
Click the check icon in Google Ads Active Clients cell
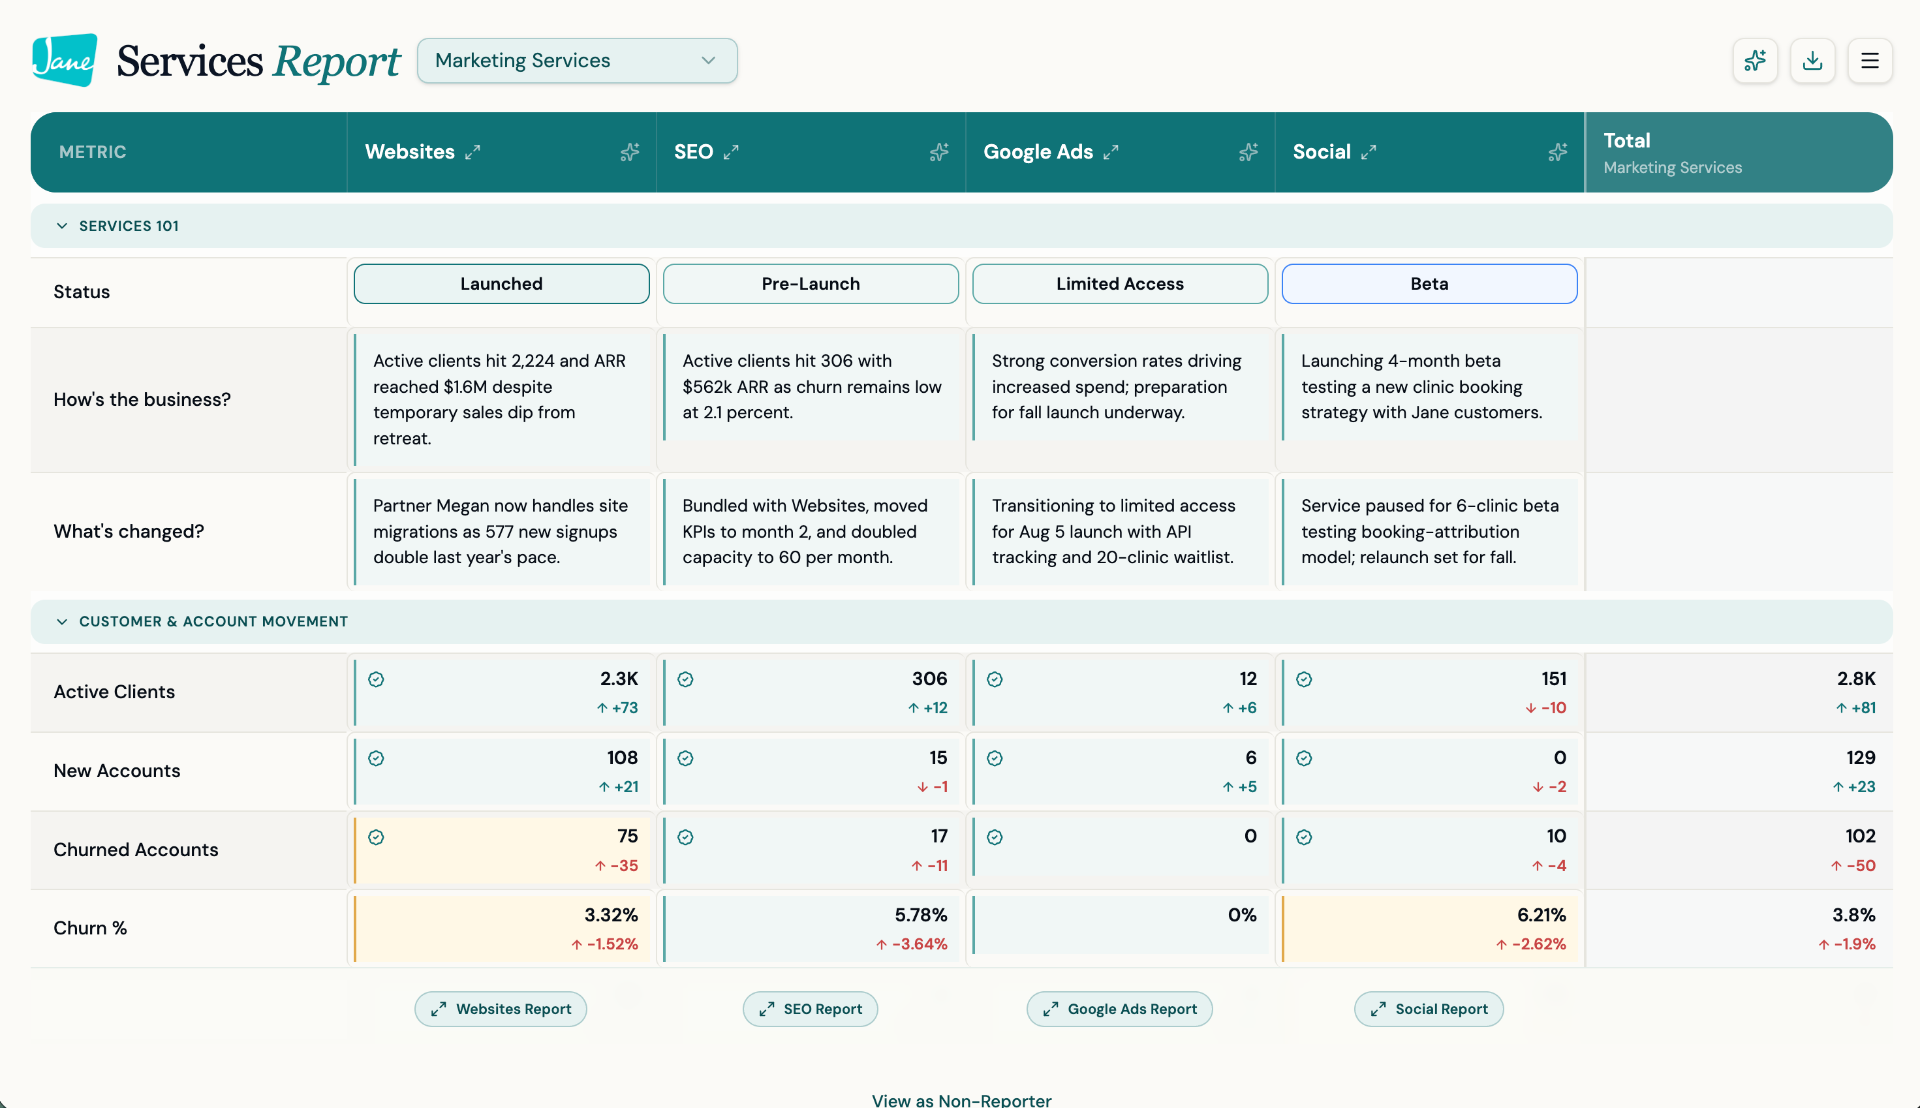pos(995,679)
